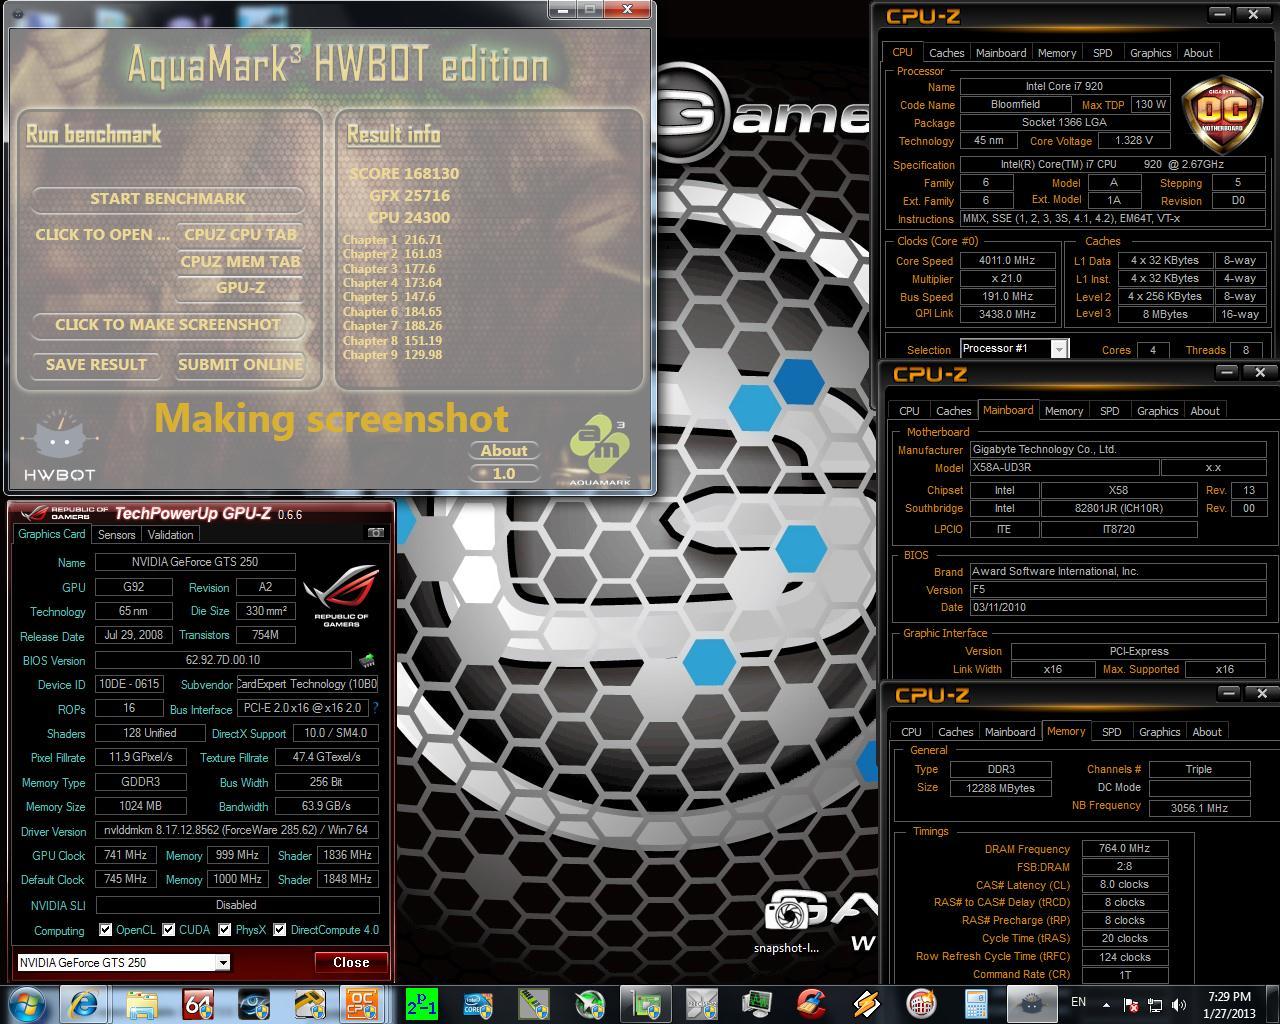Click the Core Speed 4011.0 MHz value
Image resolution: width=1280 pixels, height=1024 pixels.
pos(1006,260)
